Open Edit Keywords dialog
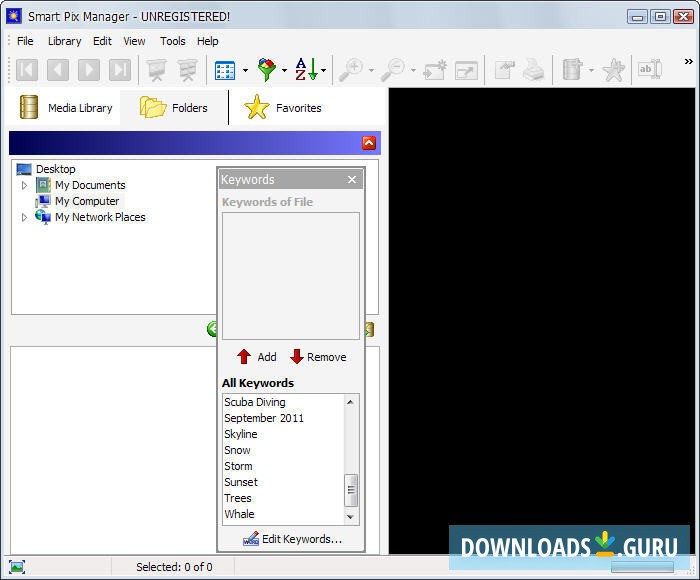The image size is (700, 580). pyautogui.click(x=292, y=539)
